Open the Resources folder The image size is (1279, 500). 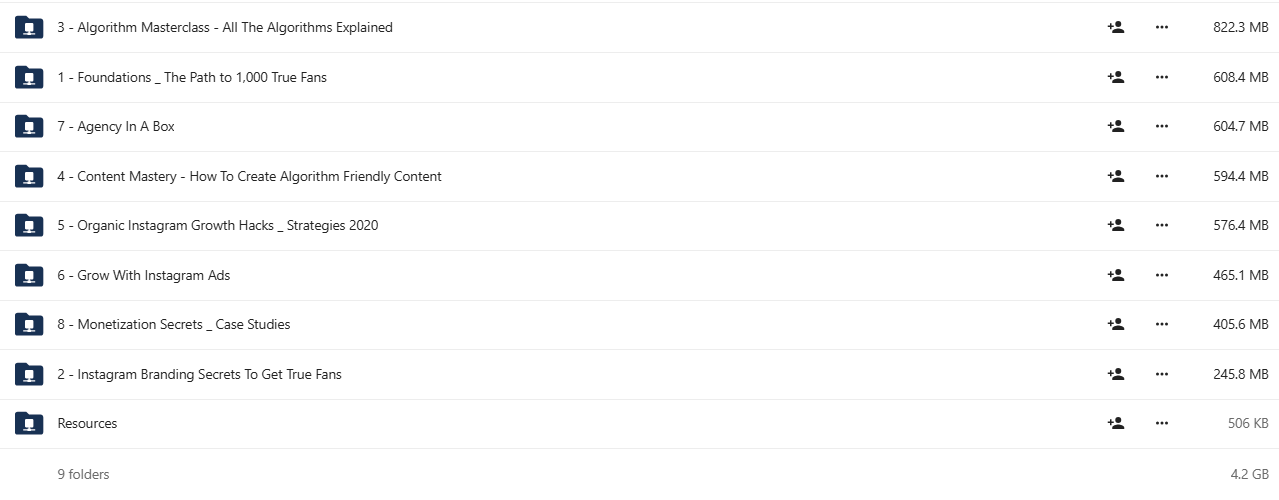pyautogui.click(x=87, y=423)
